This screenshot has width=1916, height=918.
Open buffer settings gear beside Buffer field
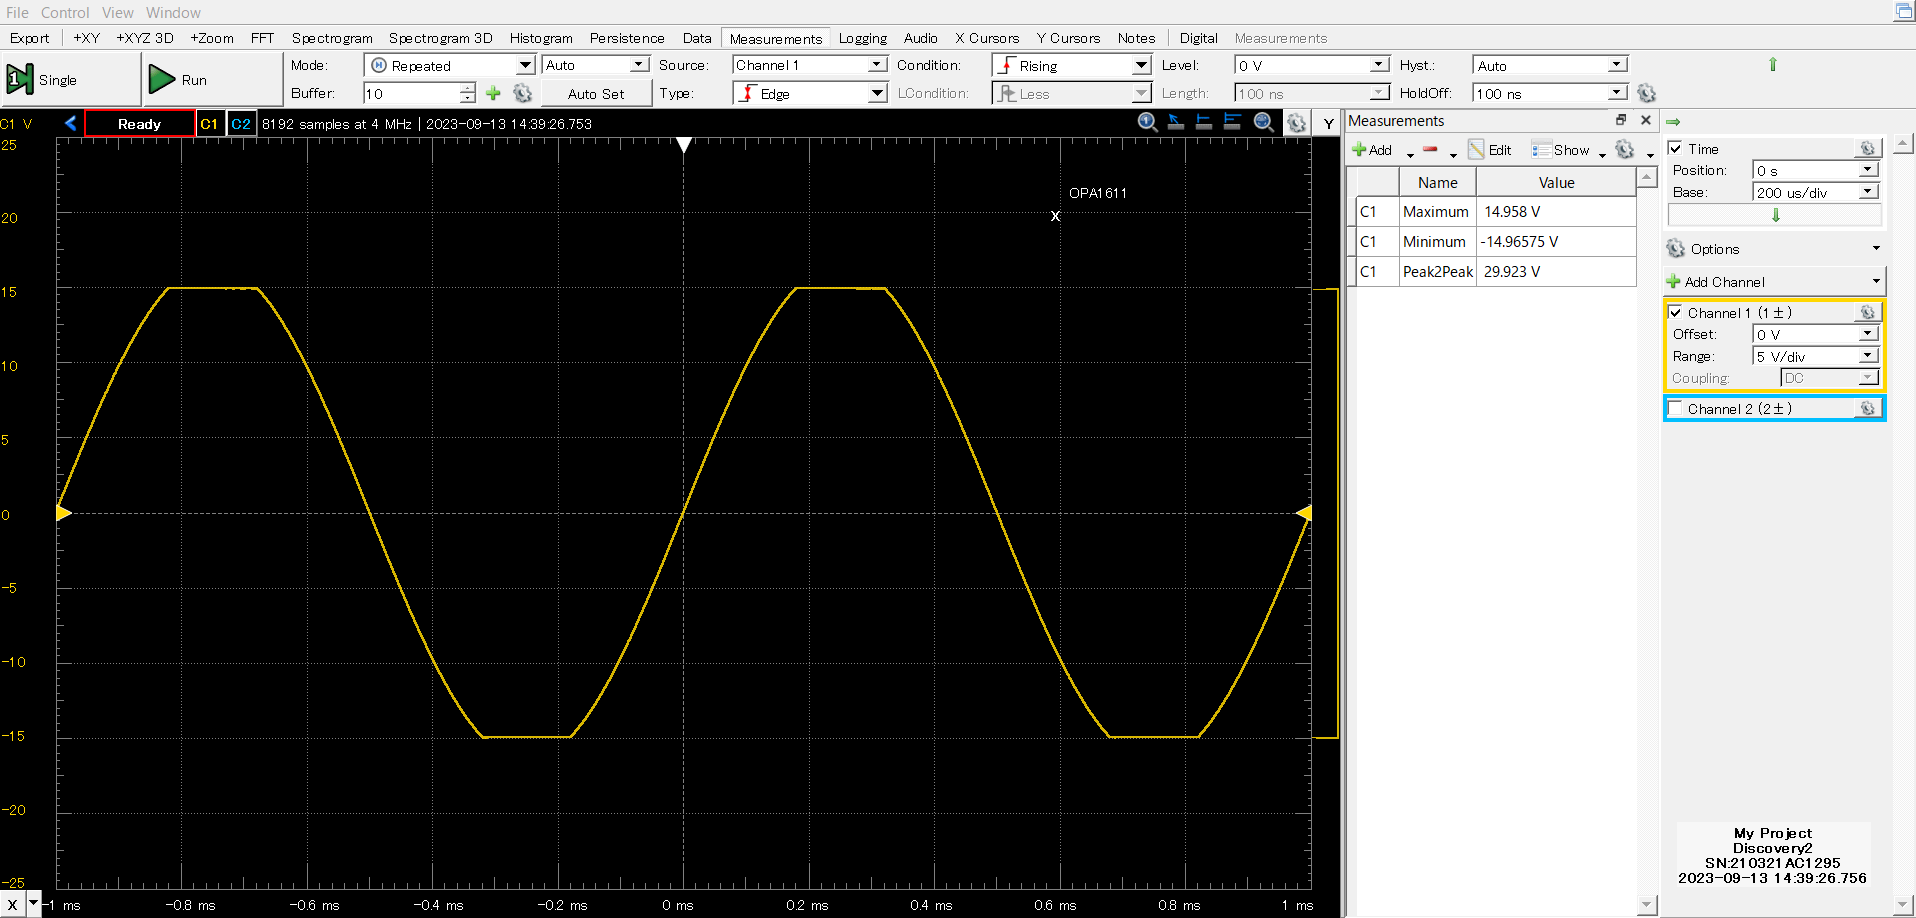pos(522,93)
